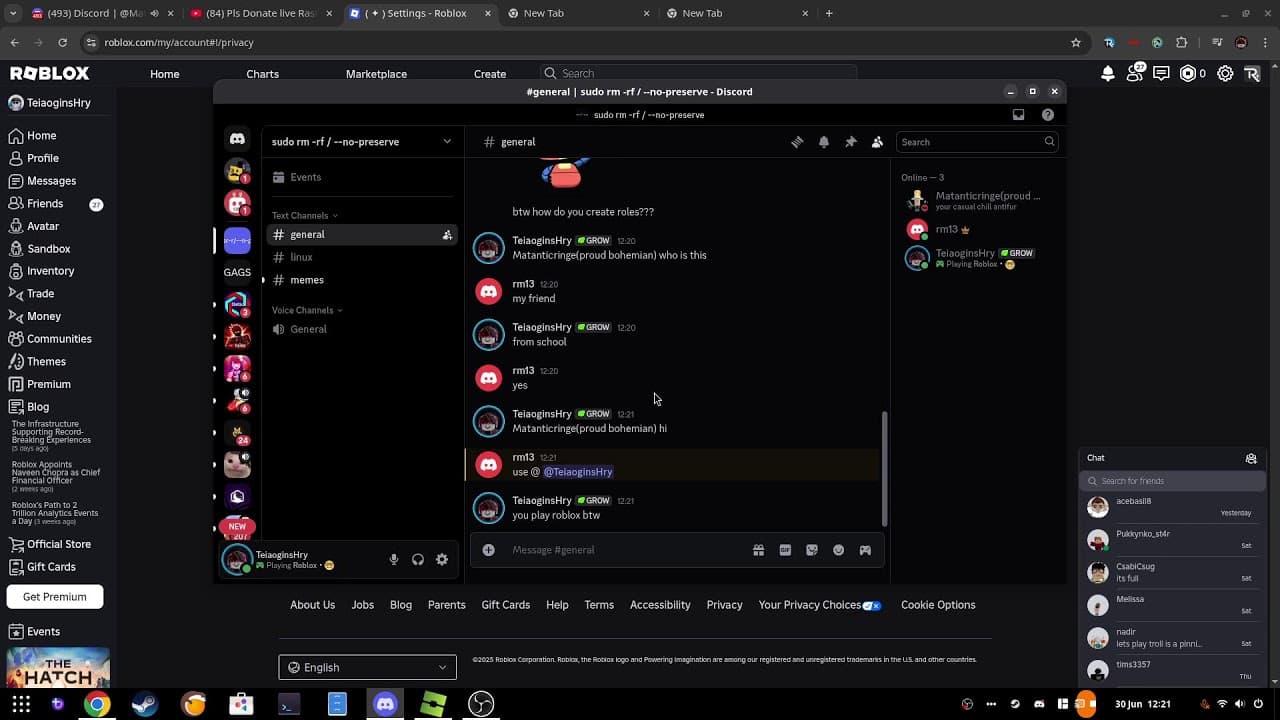Open rm13 in the member list
The height and width of the screenshot is (720, 1280).
pos(975,229)
